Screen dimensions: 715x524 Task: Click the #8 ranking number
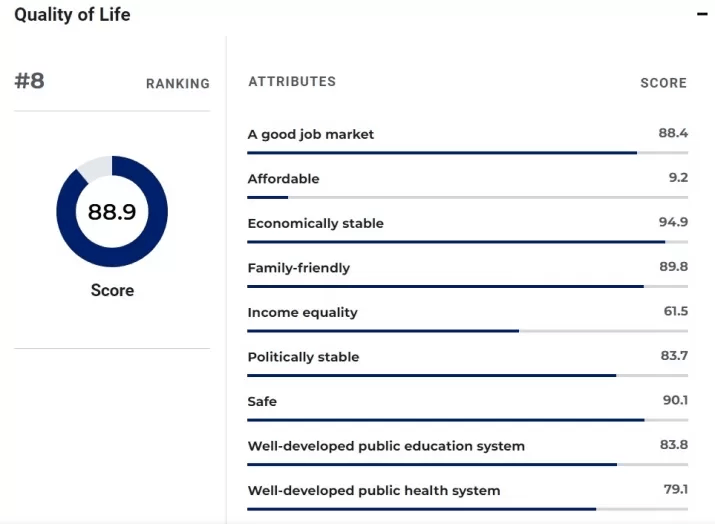pyautogui.click(x=30, y=81)
